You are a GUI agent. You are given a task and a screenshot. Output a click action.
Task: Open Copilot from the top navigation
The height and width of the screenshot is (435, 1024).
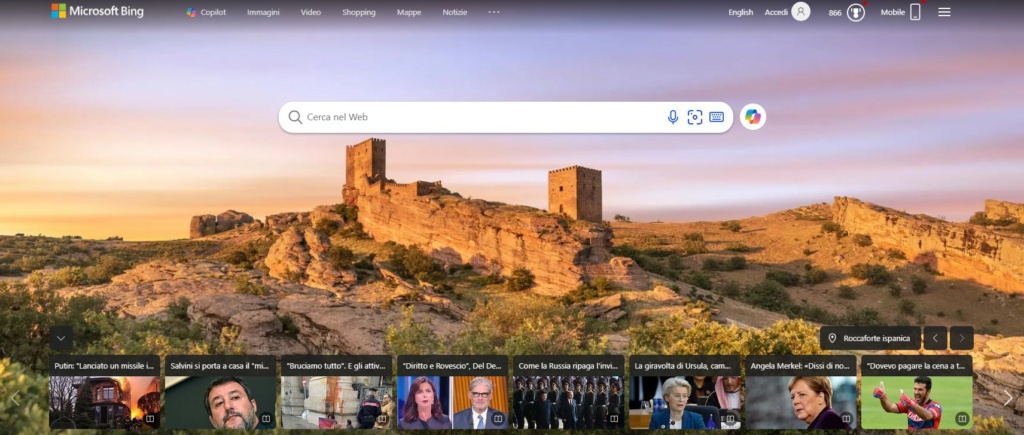click(x=206, y=12)
